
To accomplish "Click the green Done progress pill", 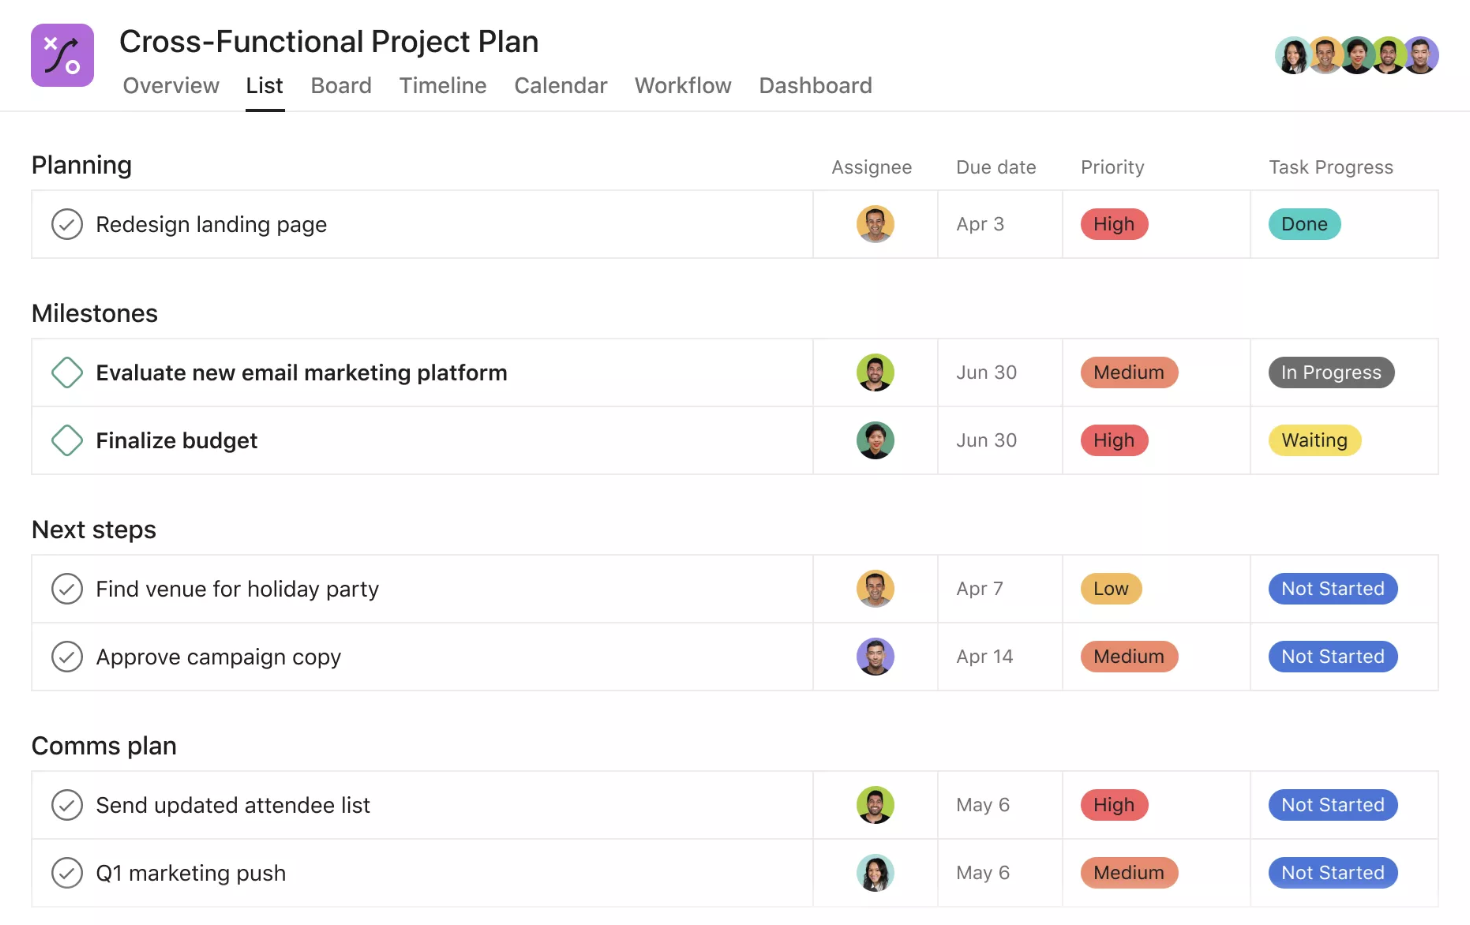I will click(x=1304, y=224).
